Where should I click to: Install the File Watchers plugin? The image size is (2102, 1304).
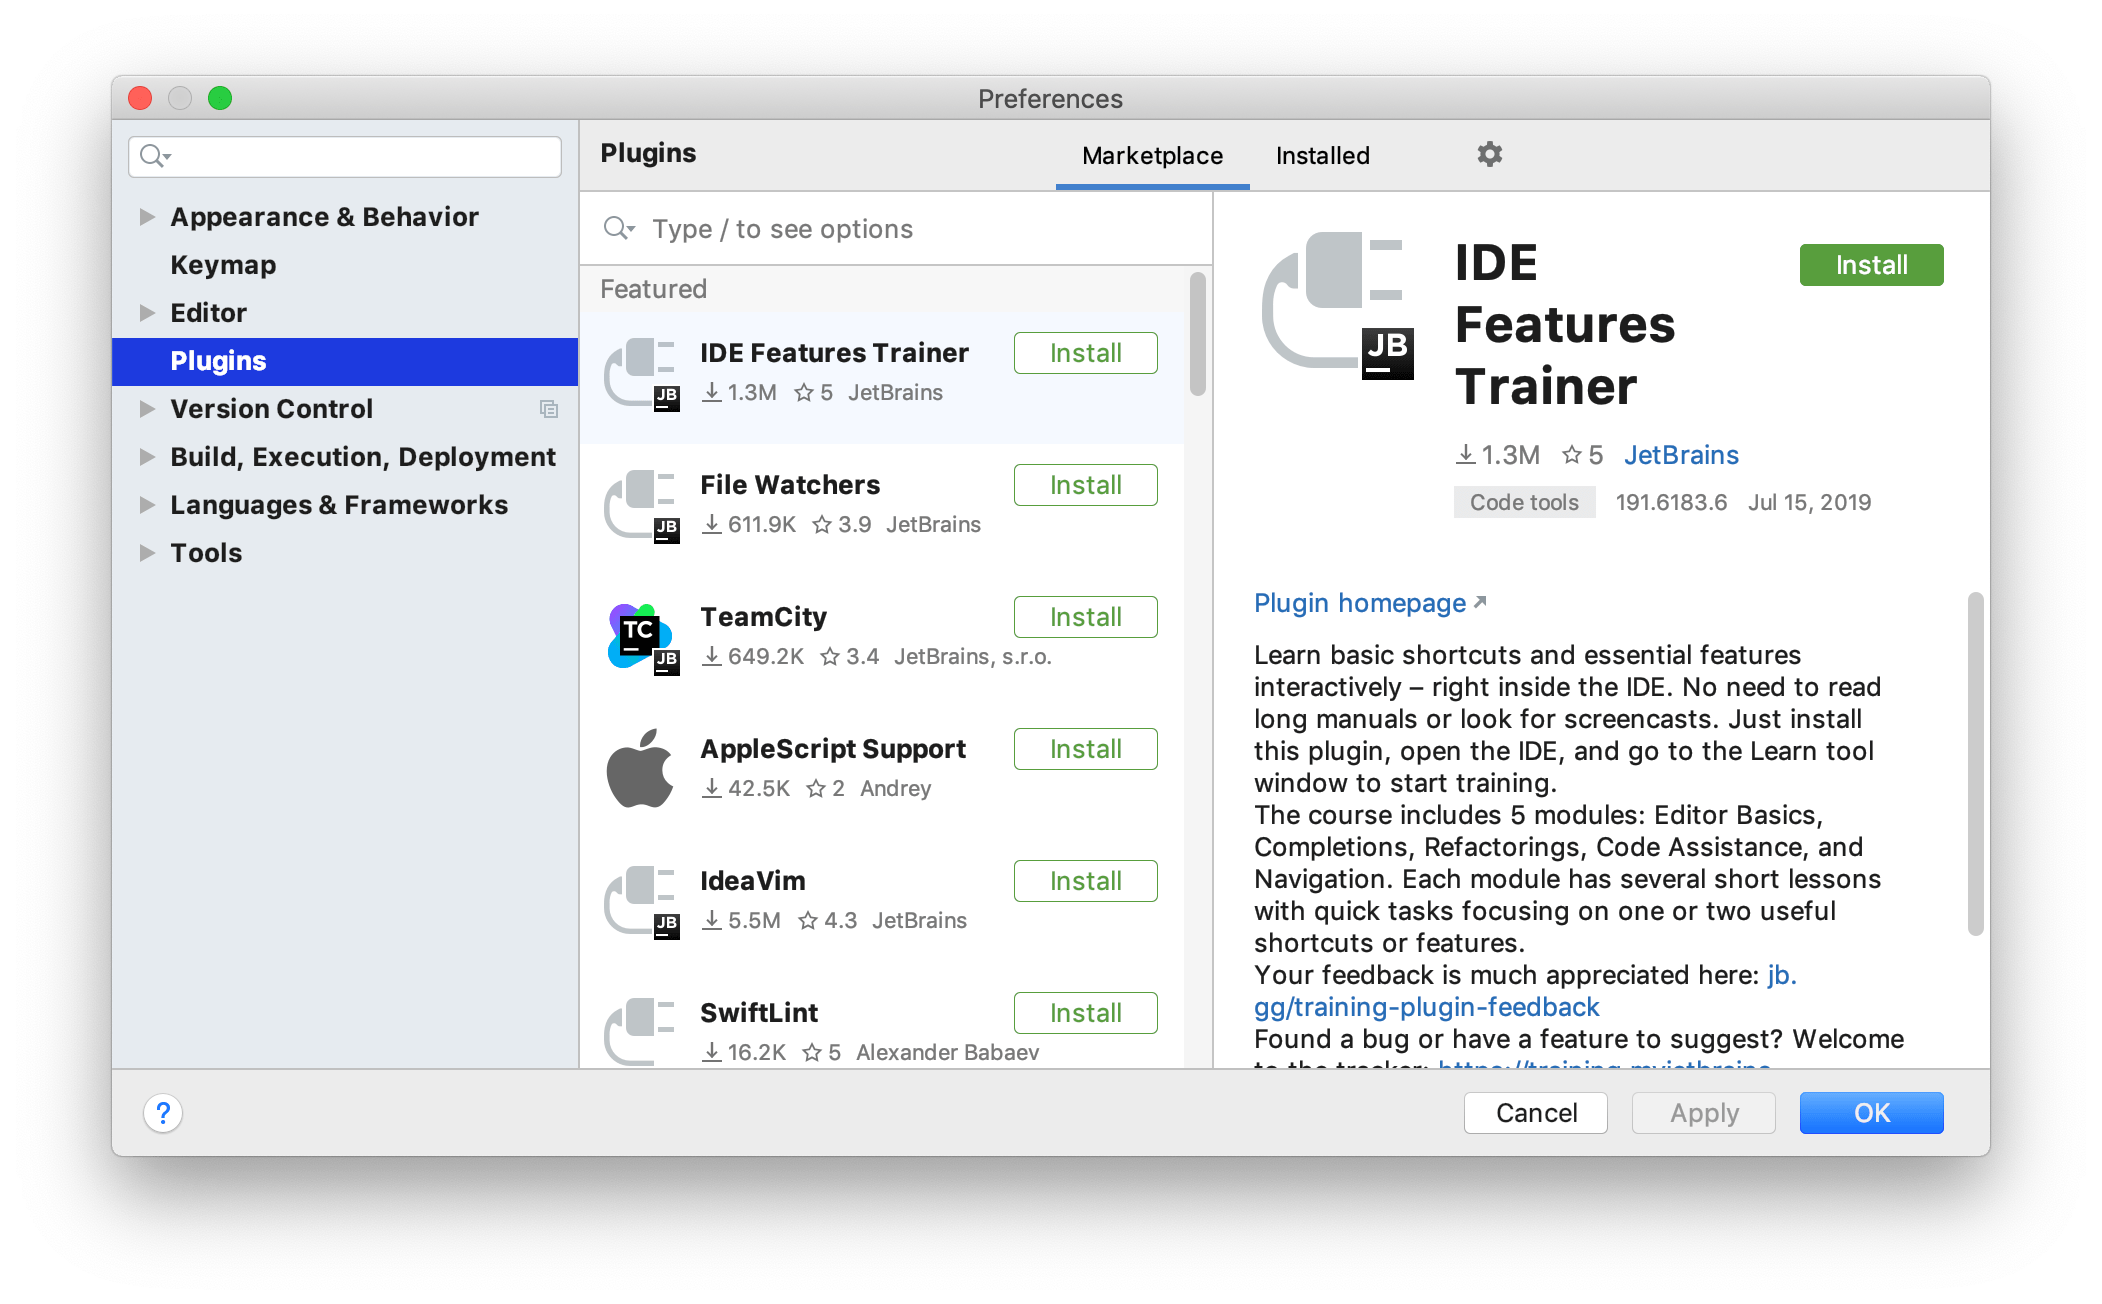pyautogui.click(x=1085, y=485)
